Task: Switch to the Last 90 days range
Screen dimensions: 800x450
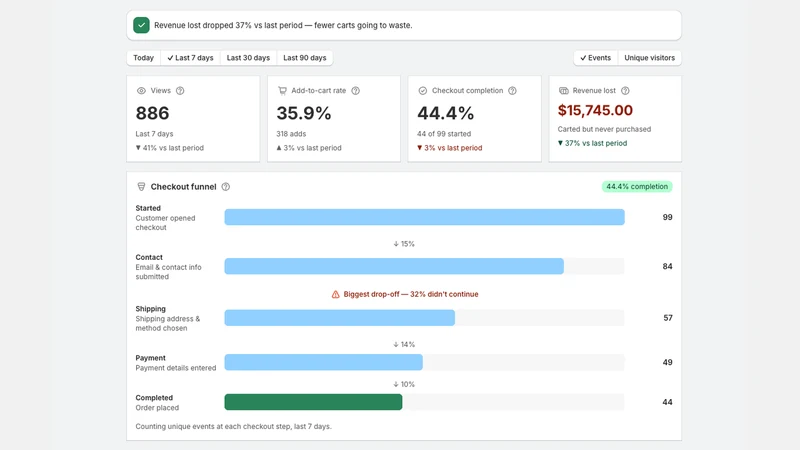Action: pos(305,58)
